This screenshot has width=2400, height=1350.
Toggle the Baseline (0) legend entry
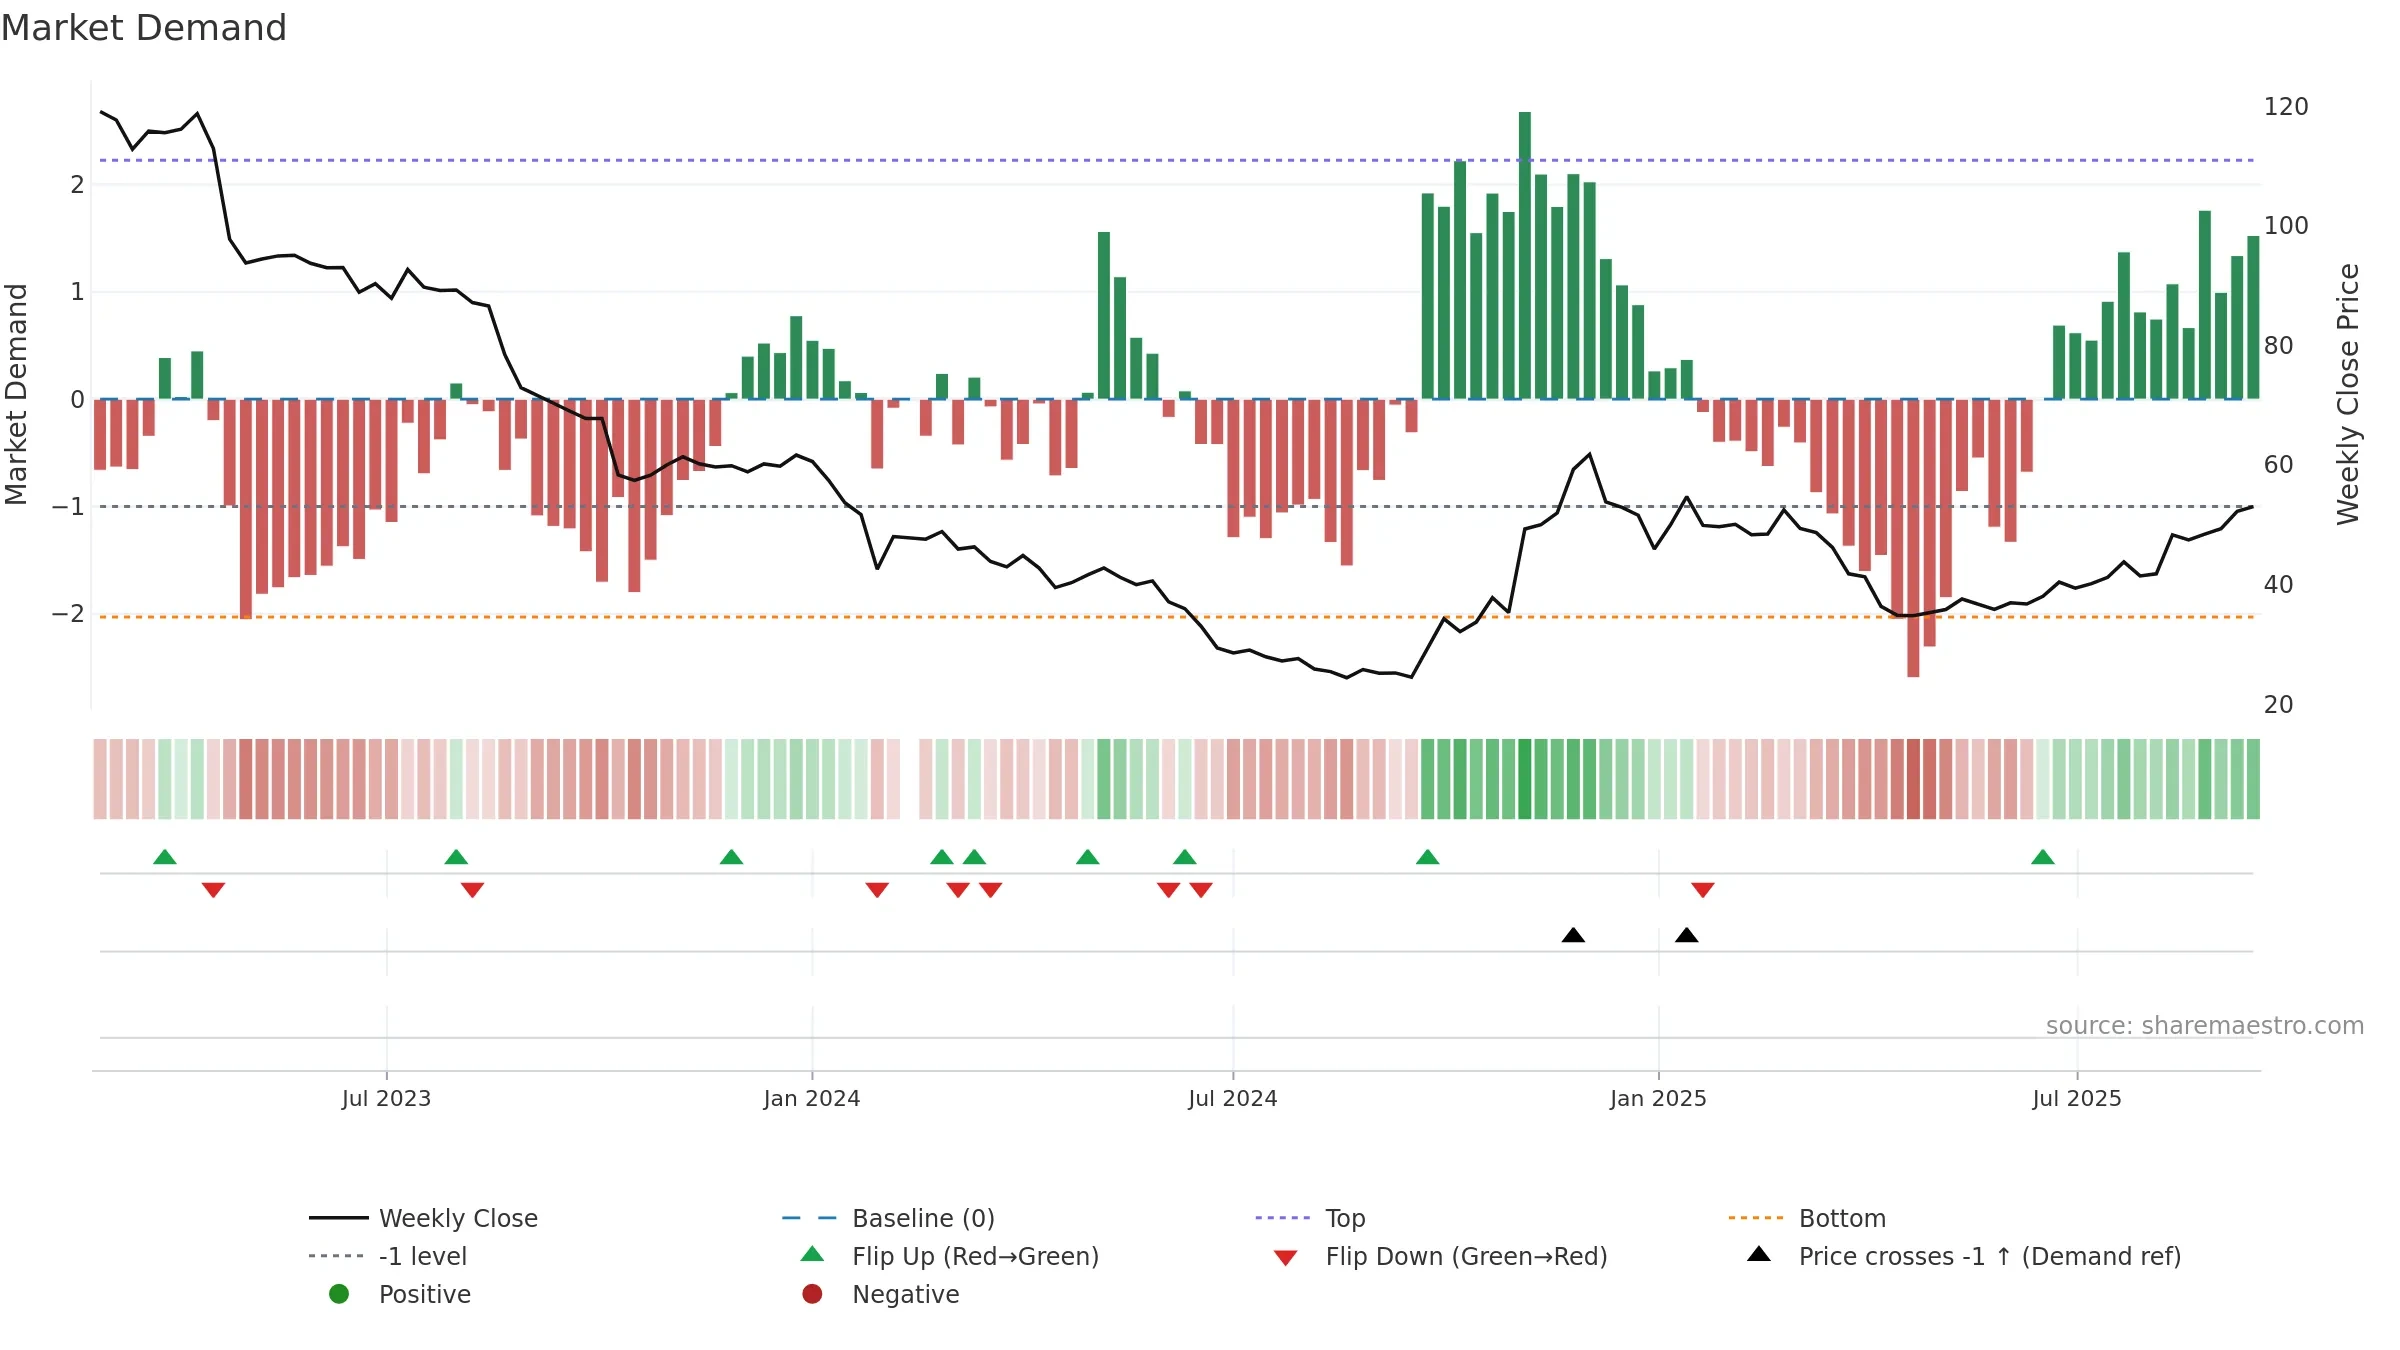coord(888,1218)
